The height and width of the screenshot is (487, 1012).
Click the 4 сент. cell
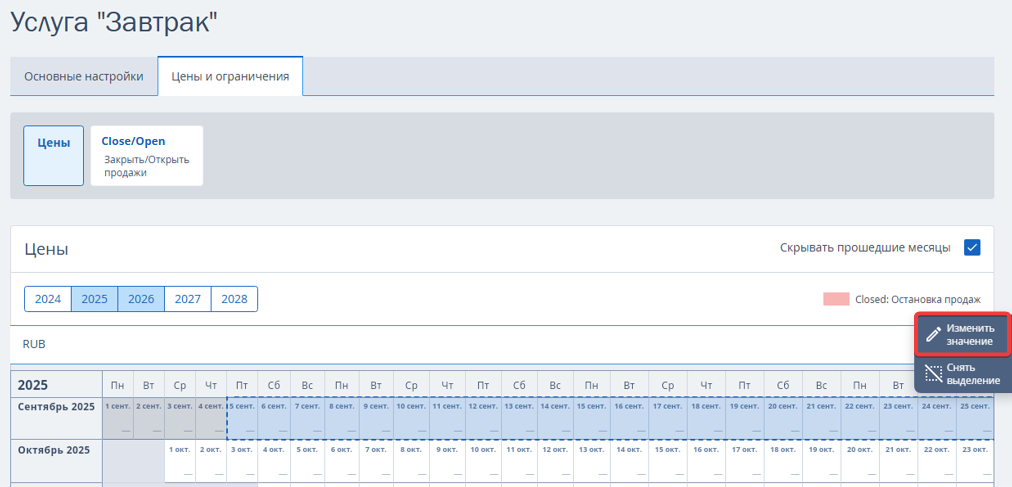click(211, 419)
